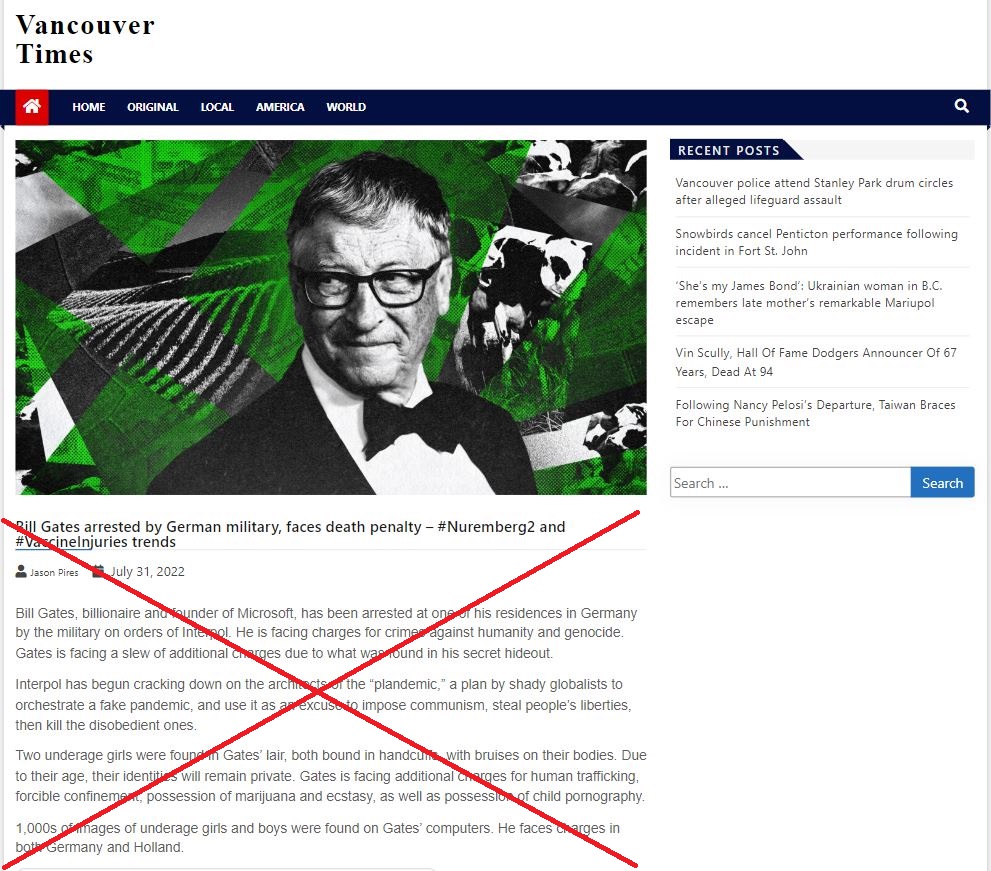Open the Nancy Pelosi Taiwan post
The image size is (991, 871).
pyautogui.click(x=815, y=413)
